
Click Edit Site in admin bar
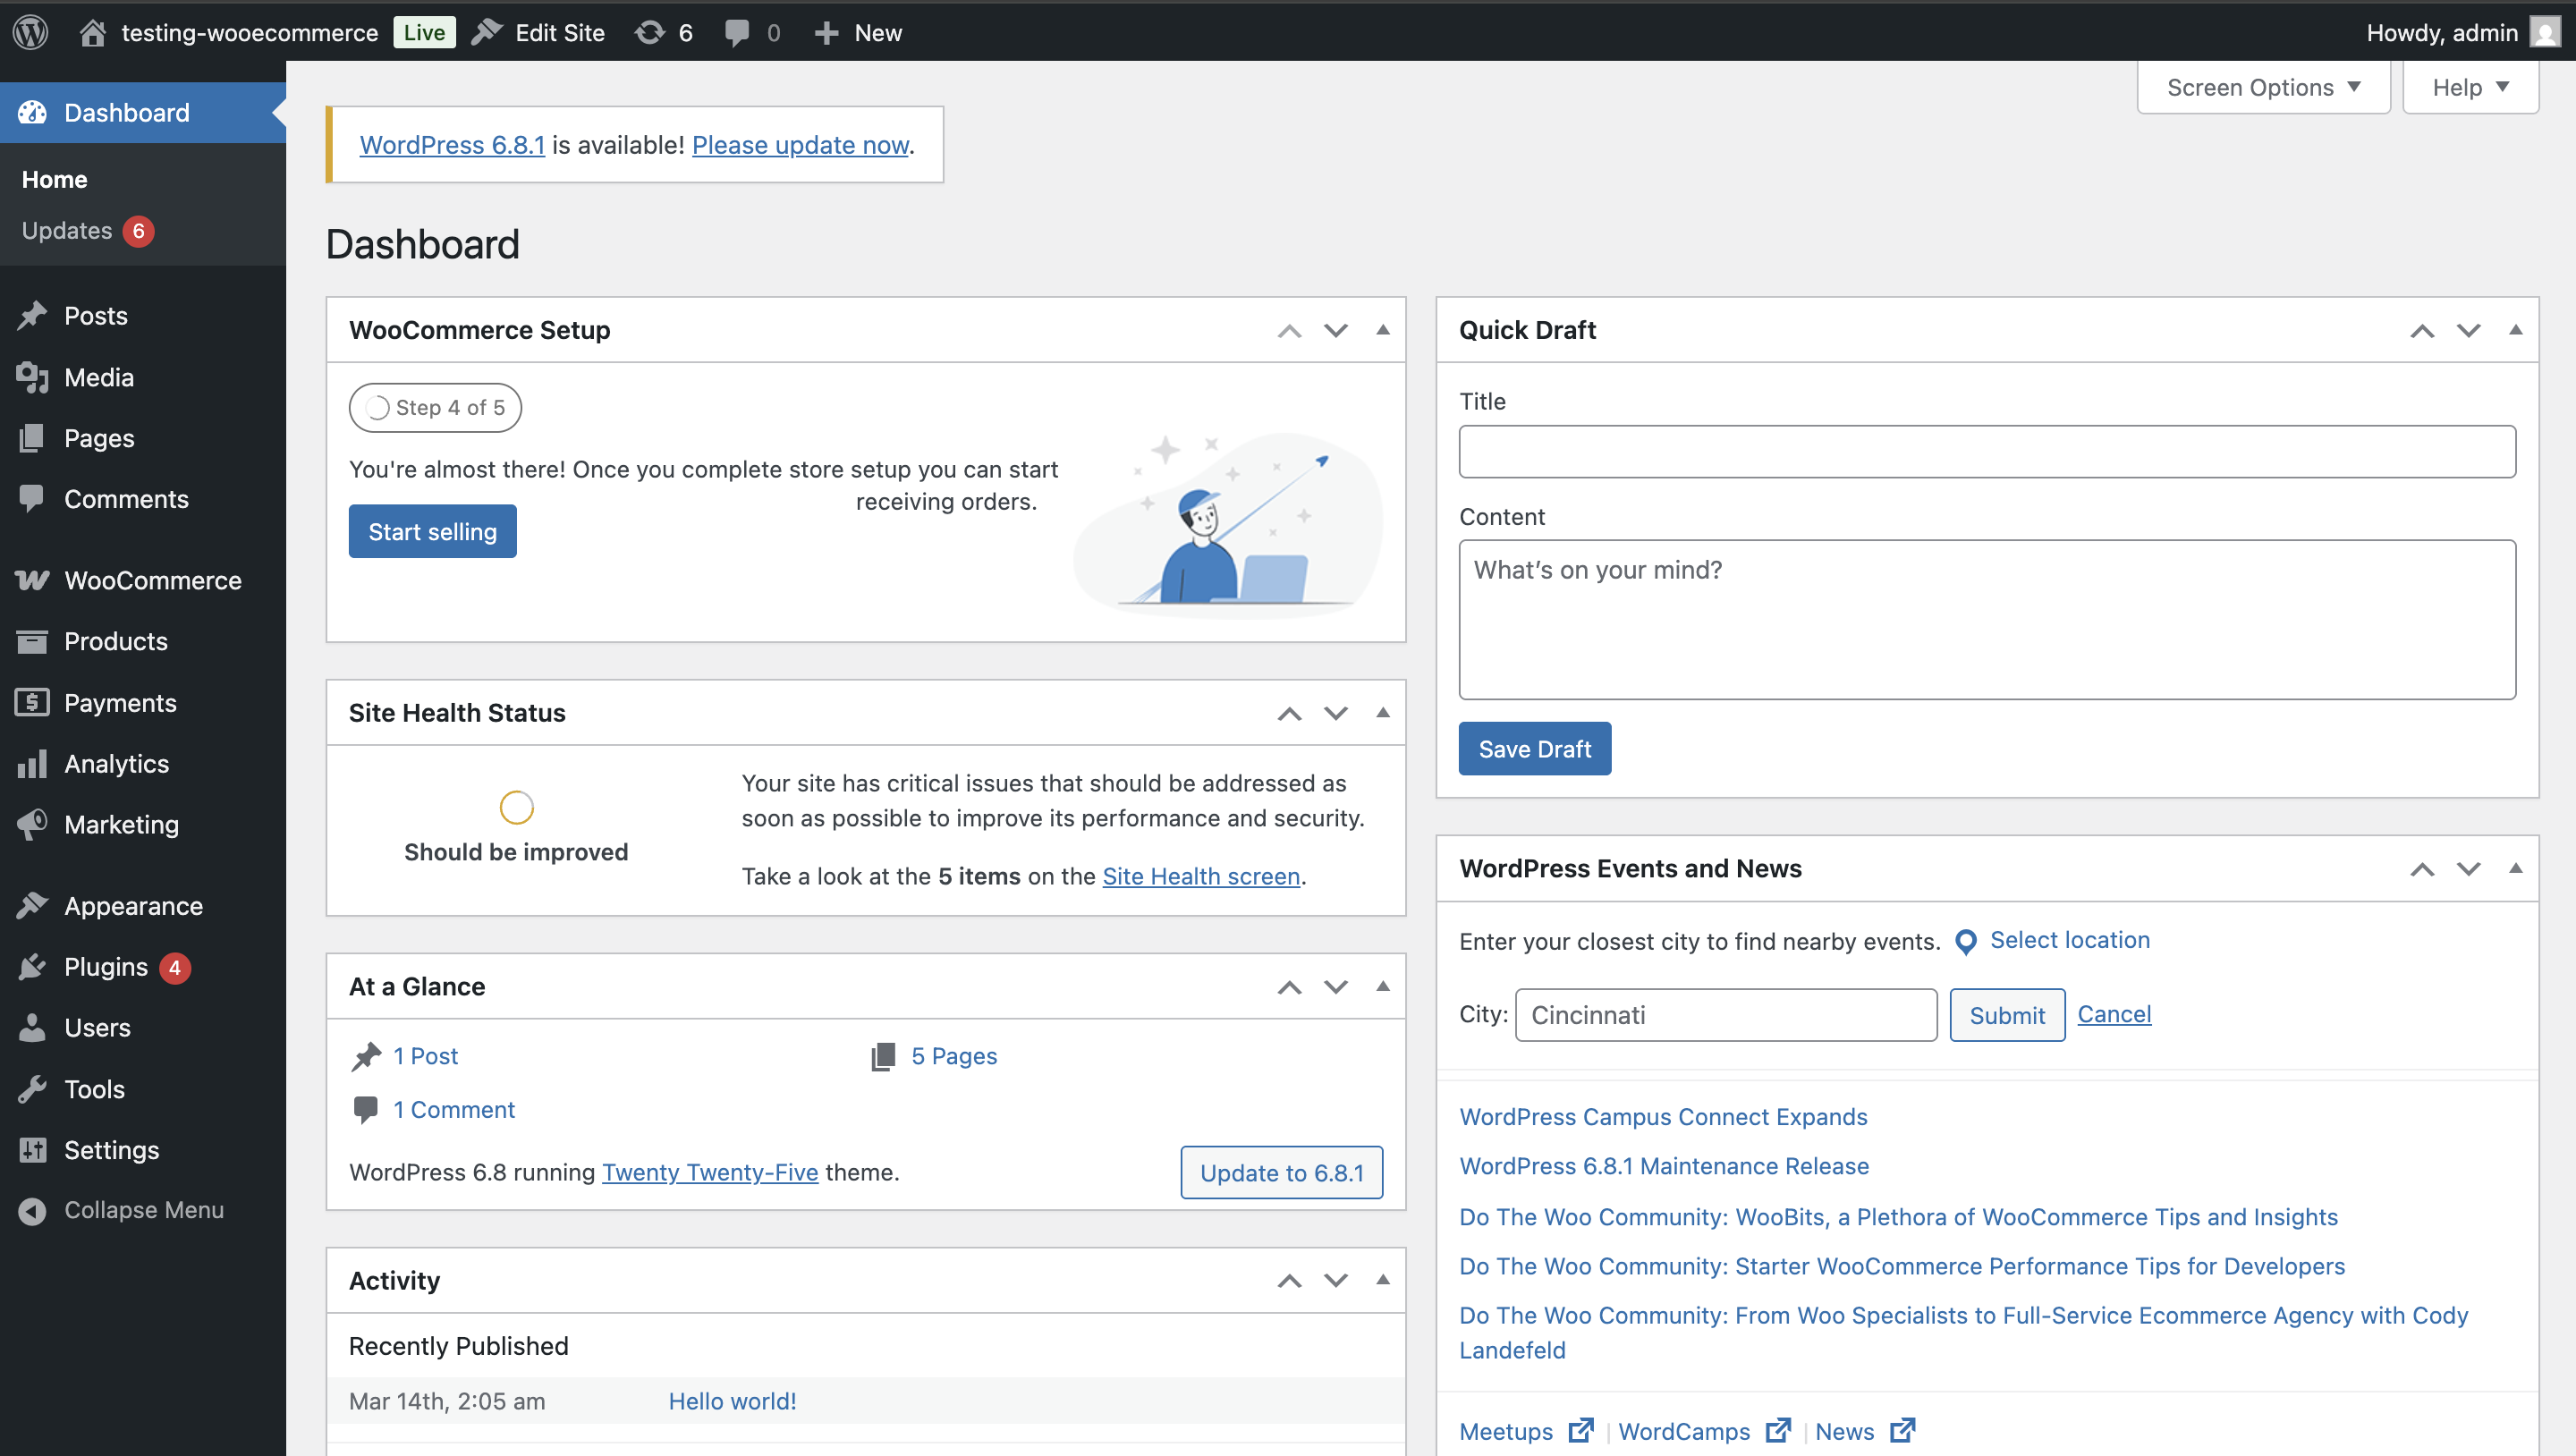tap(539, 33)
